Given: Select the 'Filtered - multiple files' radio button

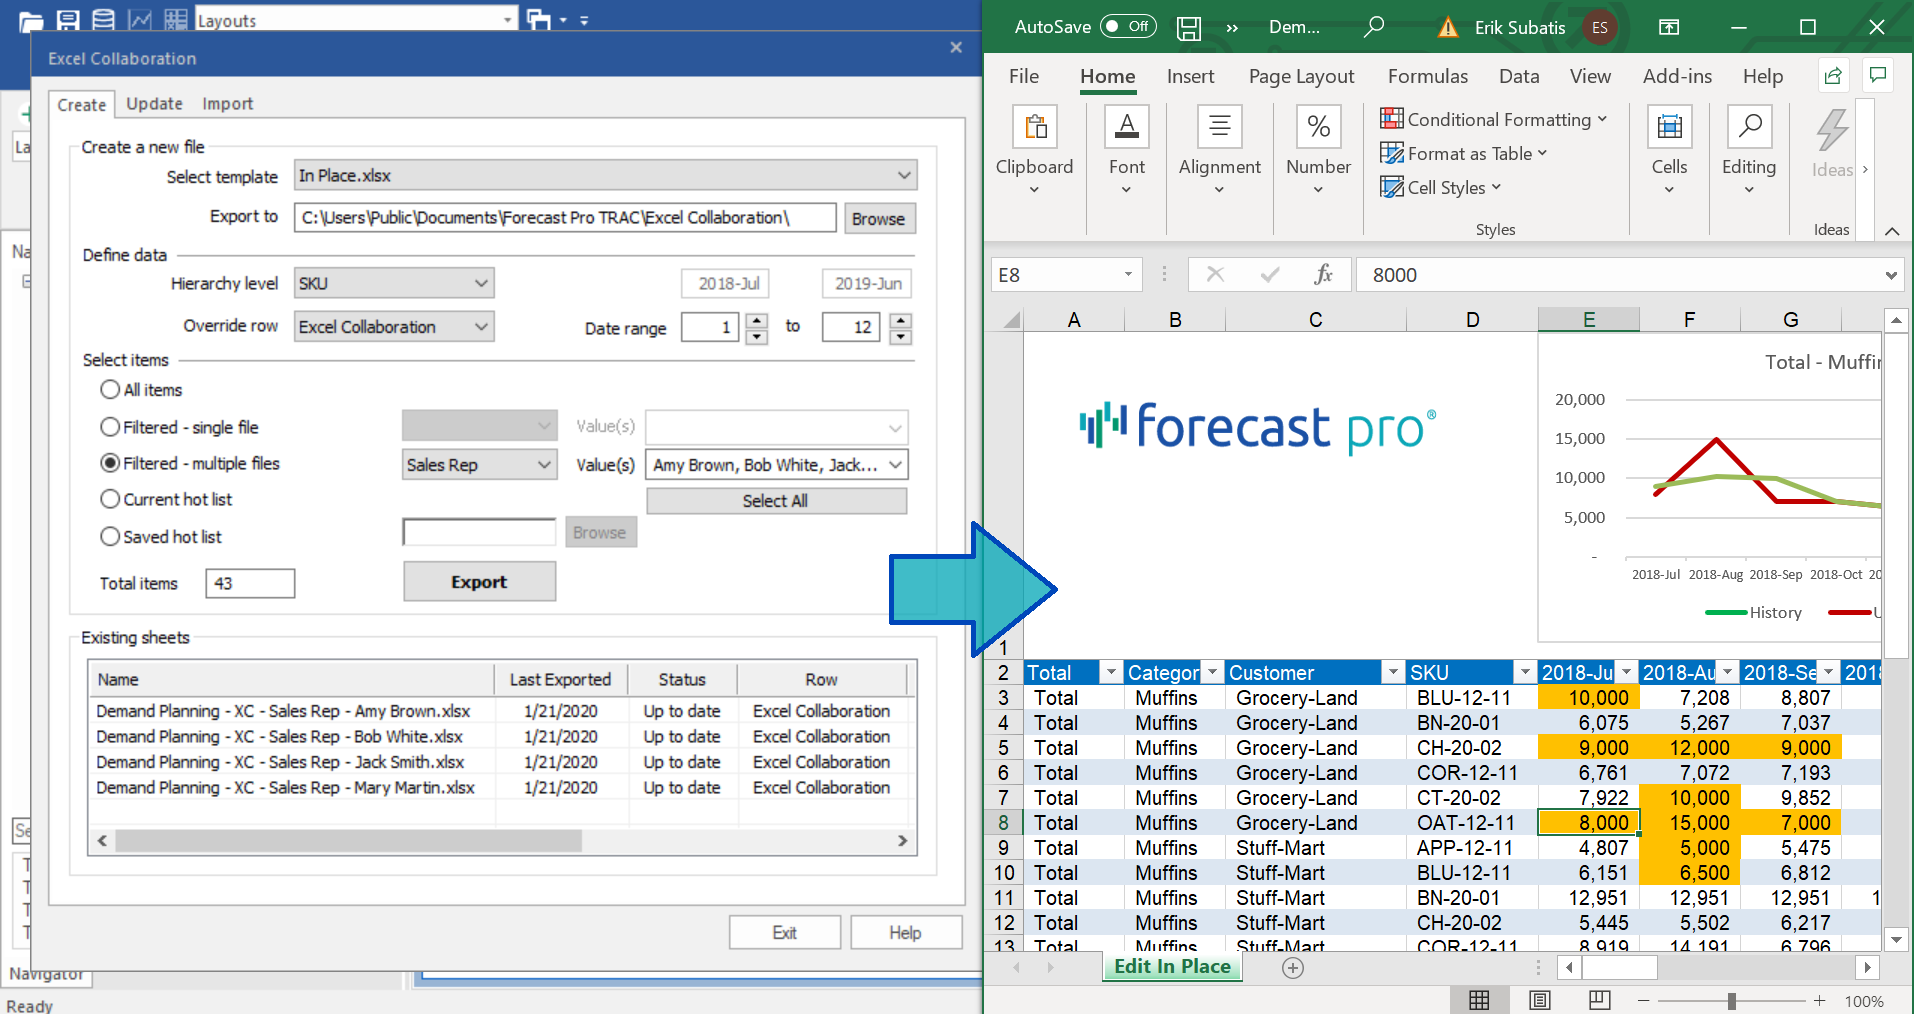Looking at the screenshot, I should tap(110, 463).
